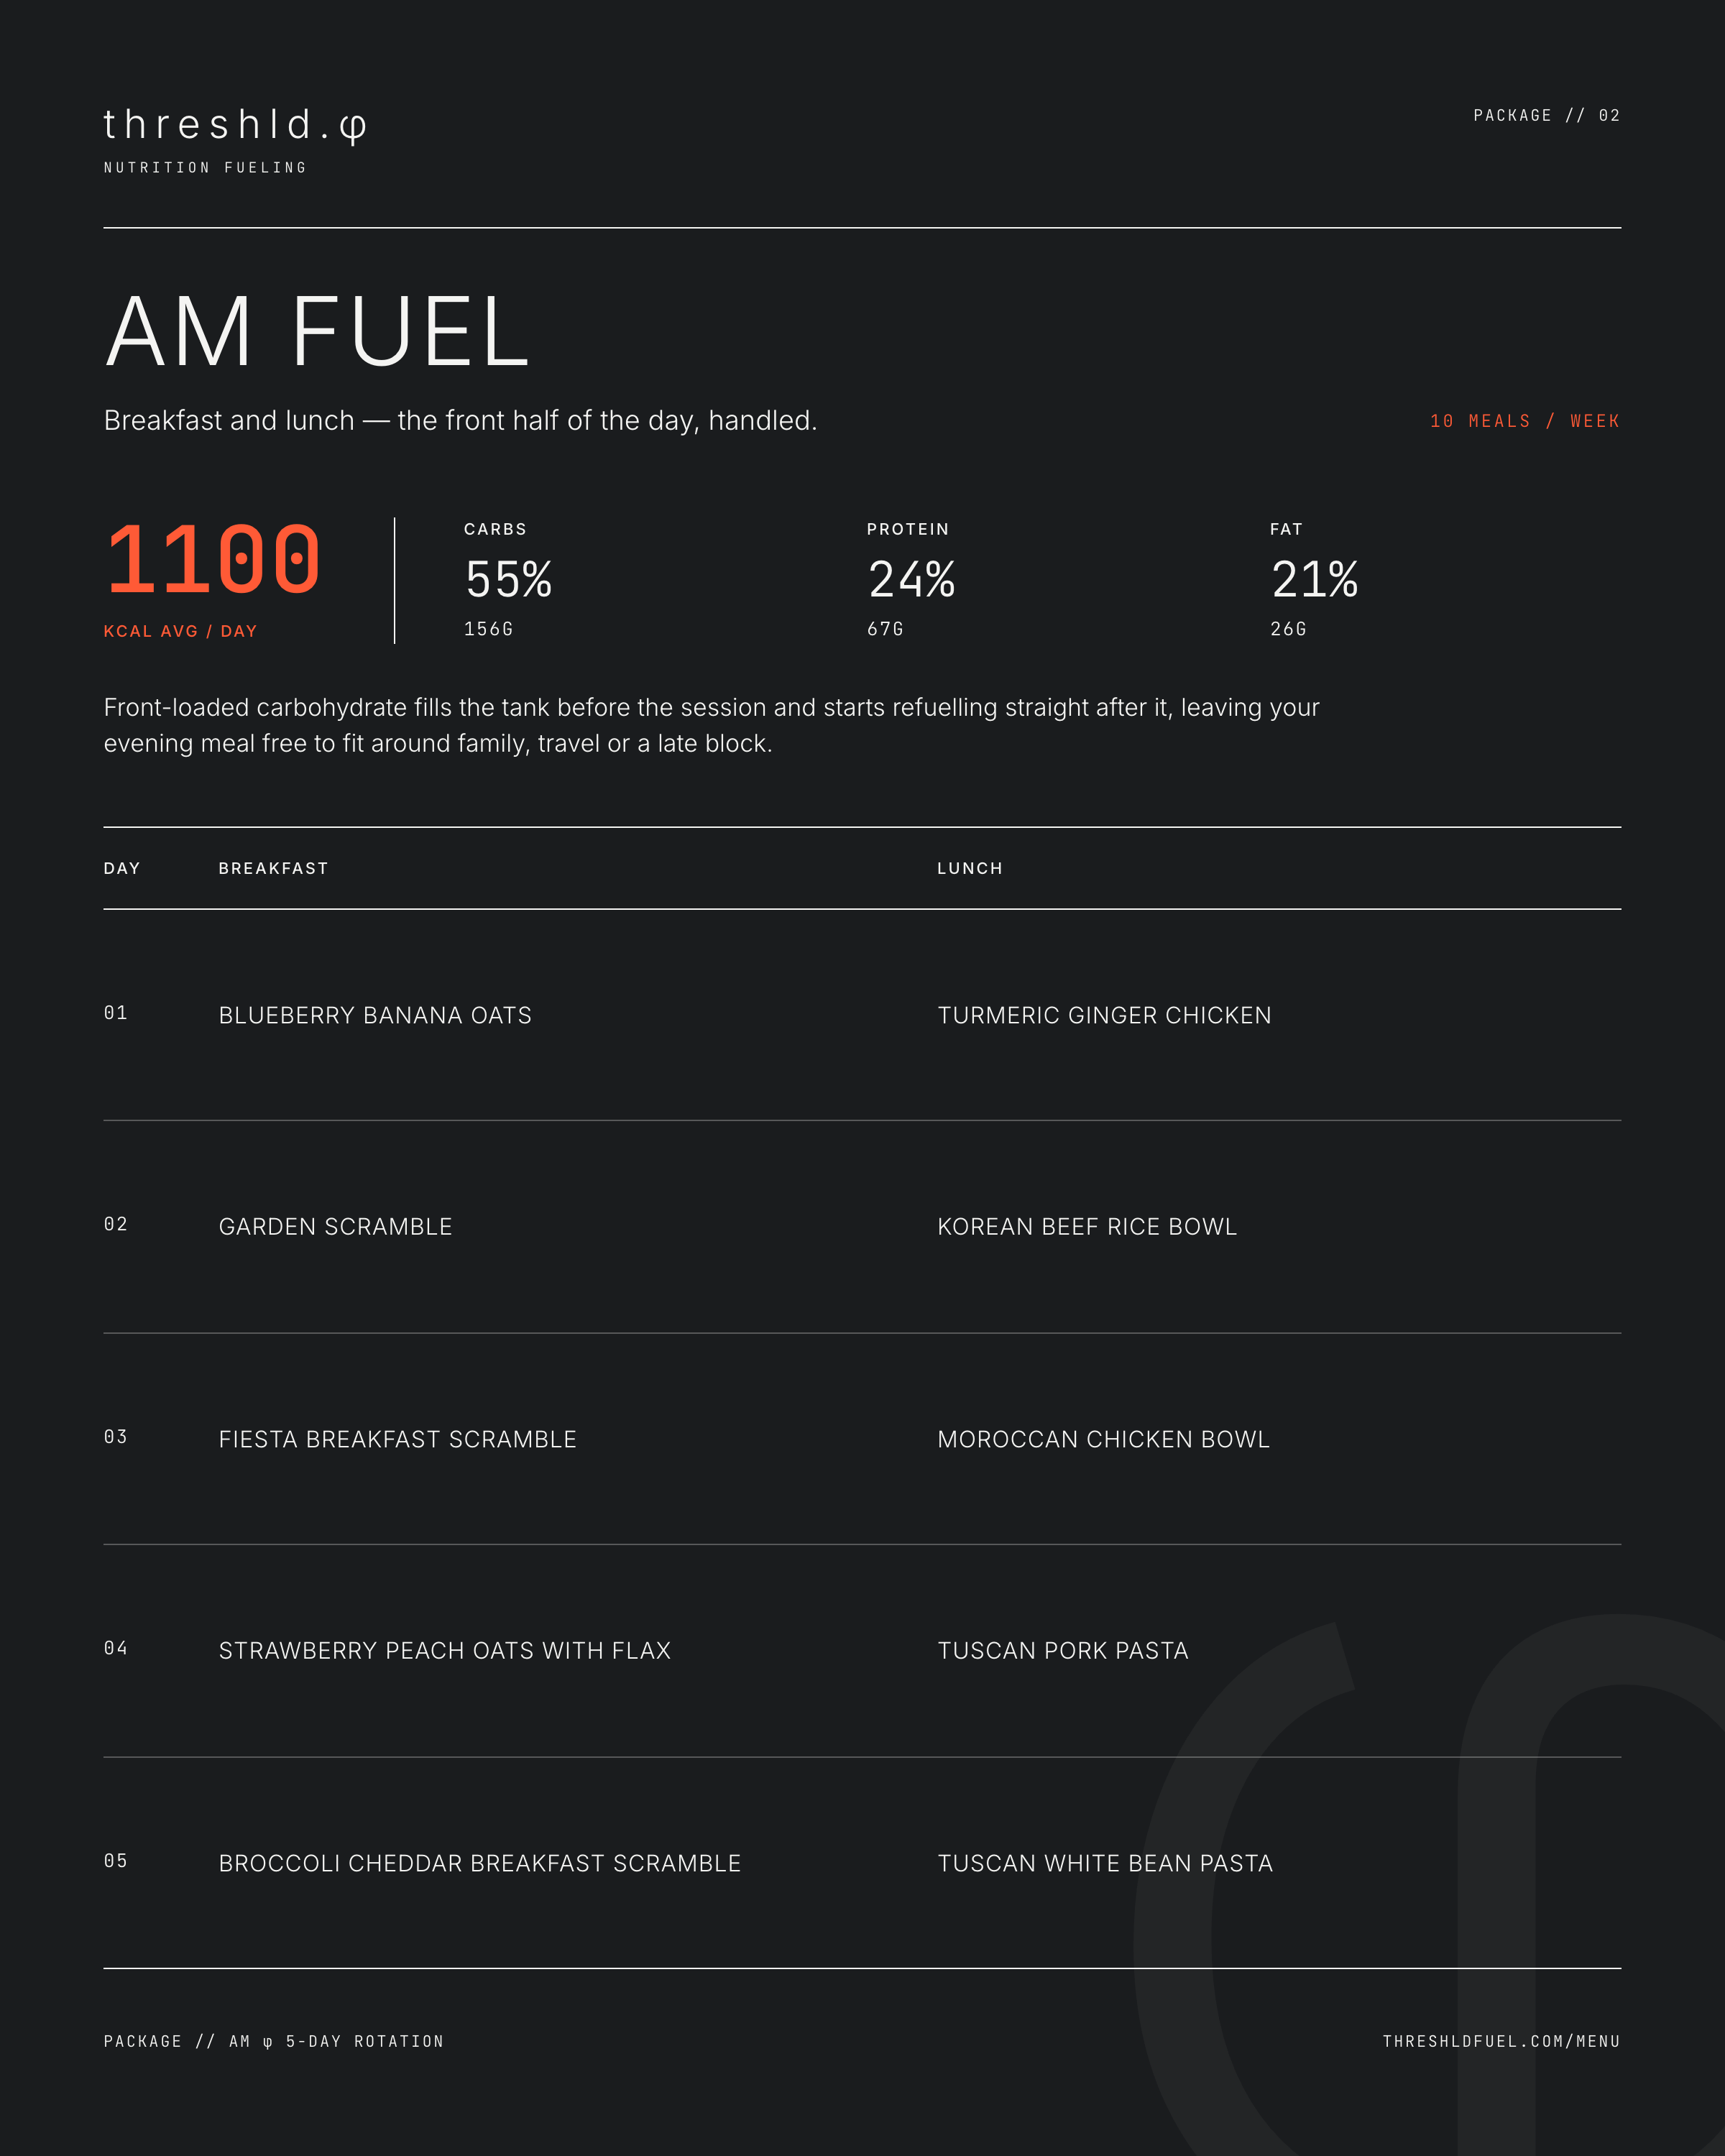Image resolution: width=1725 pixels, height=2156 pixels.
Task: Select the Protein 24% stat
Action: click(x=911, y=579)
